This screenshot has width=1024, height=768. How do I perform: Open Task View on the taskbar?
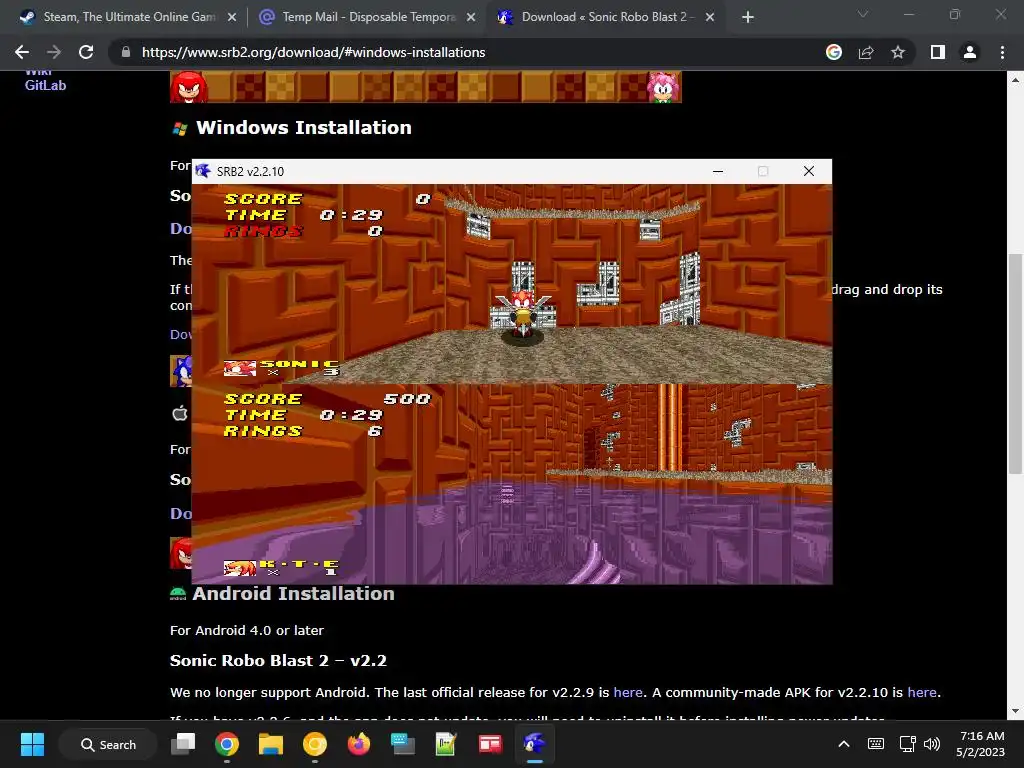tap(183, 744)
